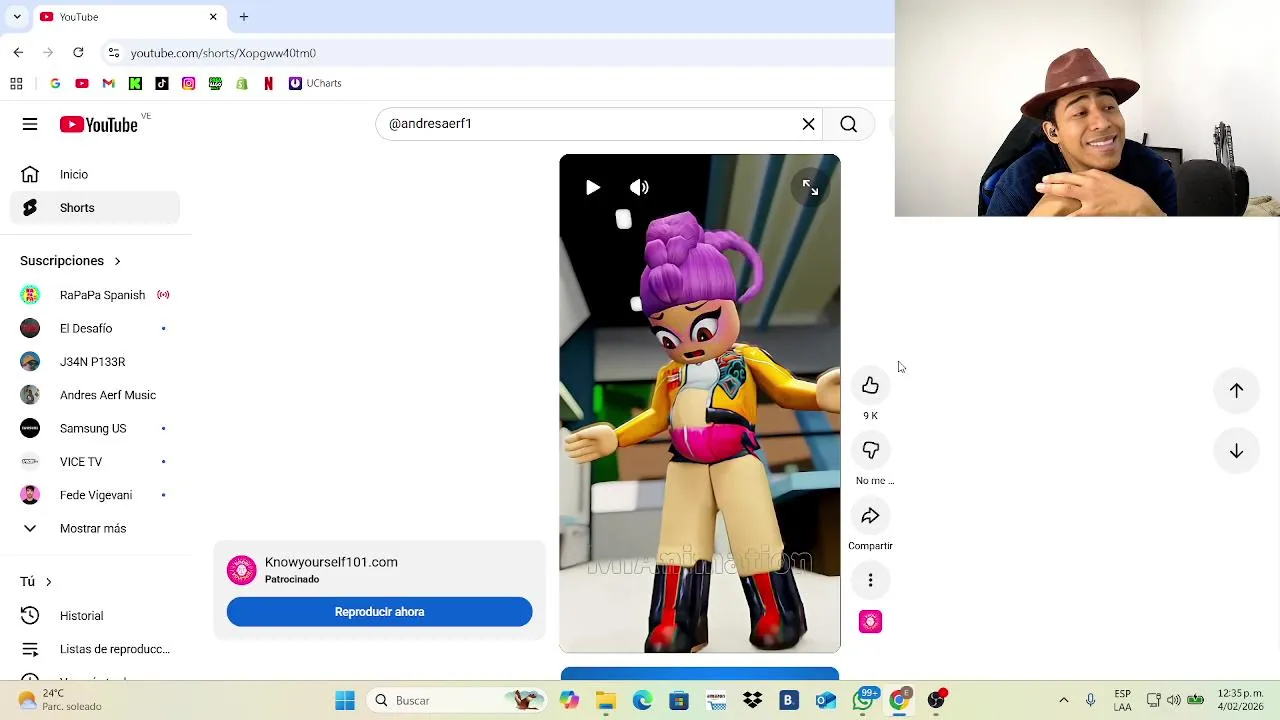Viewport: 1280px width, 720px height.
Task: Open Samsung US channel
Action: 96,428
